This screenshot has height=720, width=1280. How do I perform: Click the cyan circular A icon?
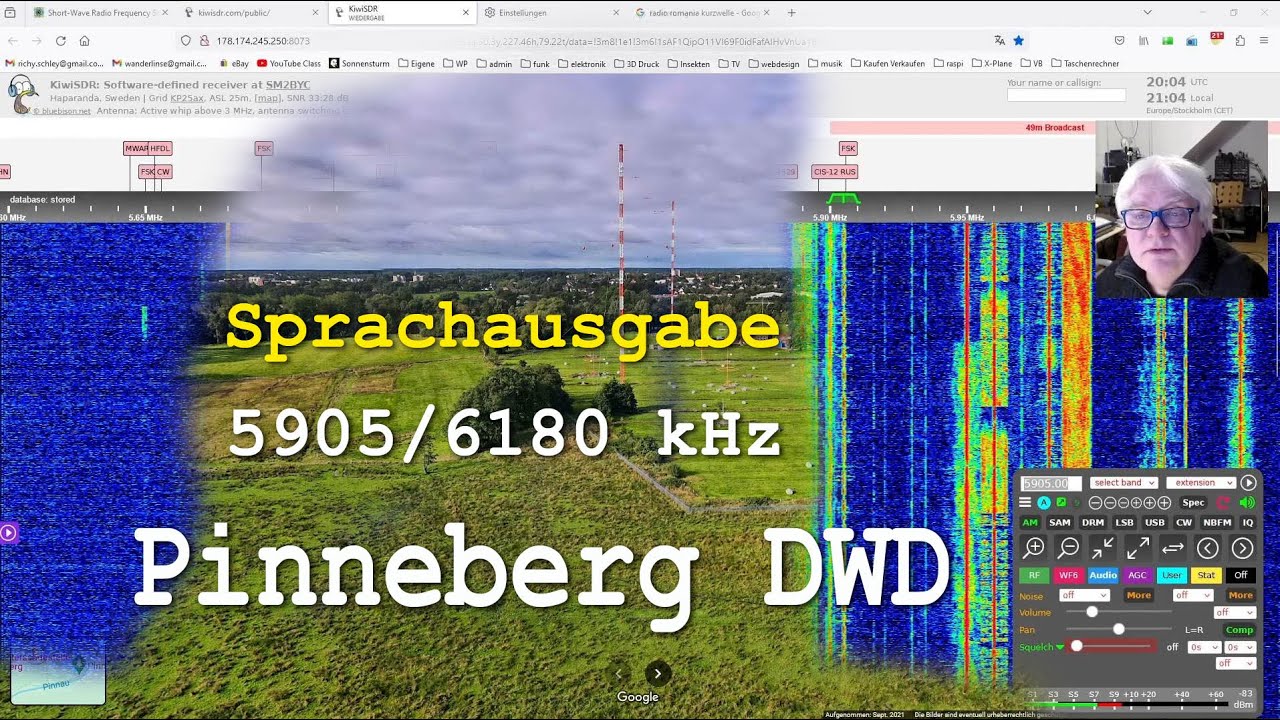tap(1044, 503)
